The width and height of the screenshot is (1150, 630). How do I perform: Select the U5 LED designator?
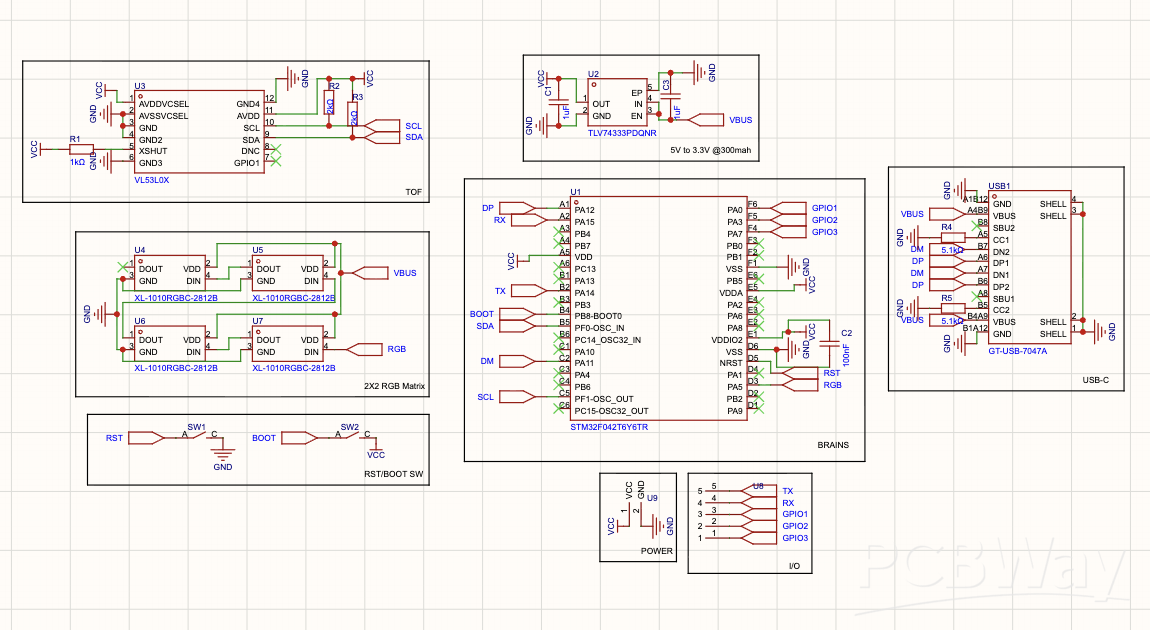pos(257,250)
